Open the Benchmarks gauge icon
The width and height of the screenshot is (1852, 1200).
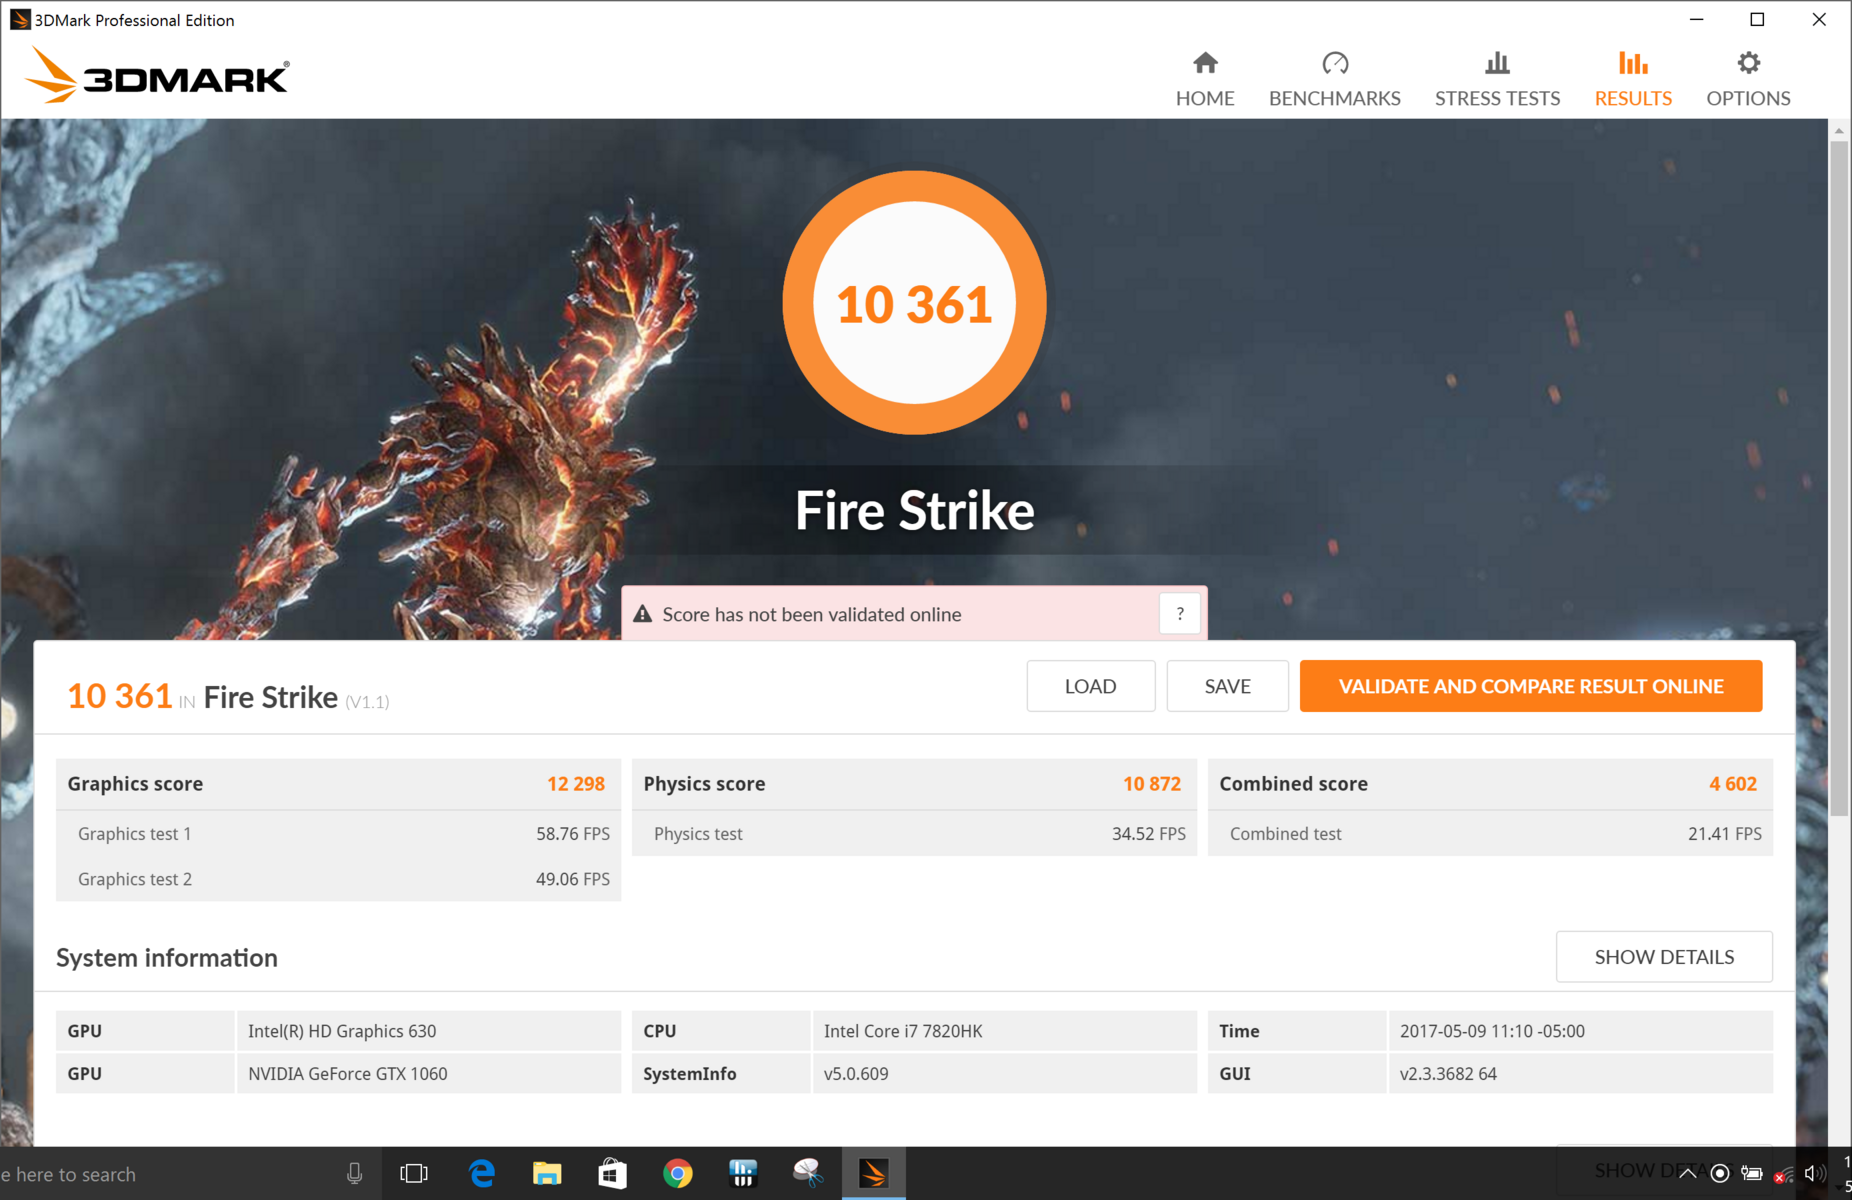[x=1335, y=64]
